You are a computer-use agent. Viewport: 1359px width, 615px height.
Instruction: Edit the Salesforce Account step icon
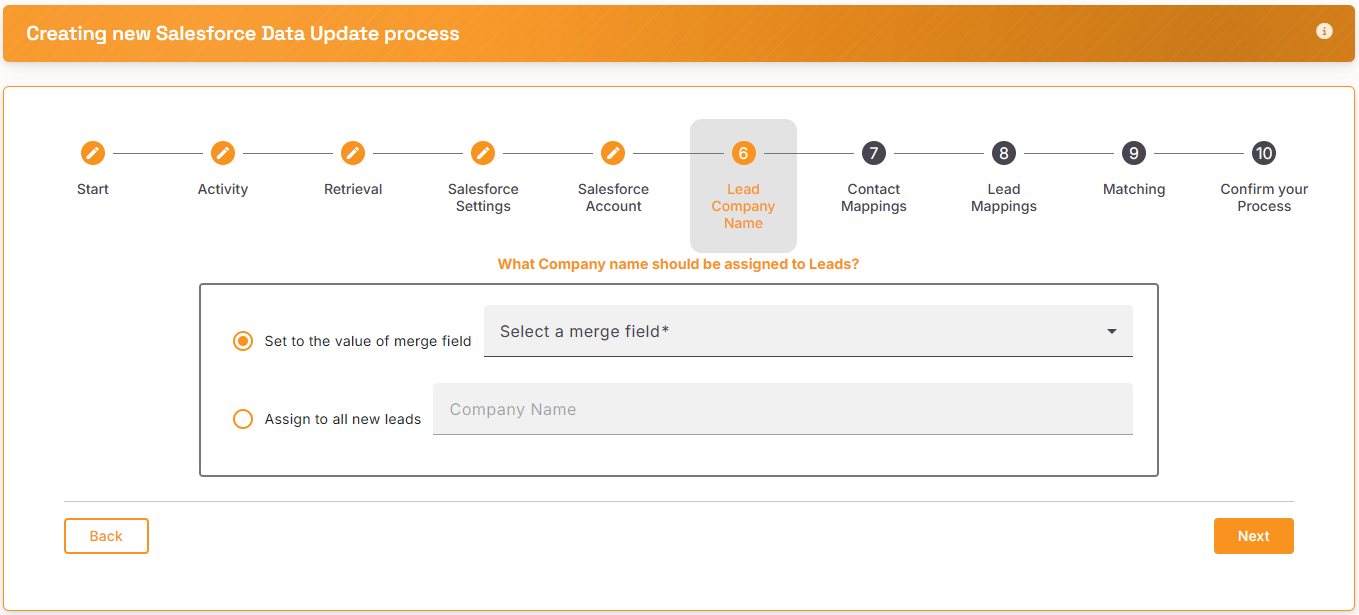coord(613,153)
